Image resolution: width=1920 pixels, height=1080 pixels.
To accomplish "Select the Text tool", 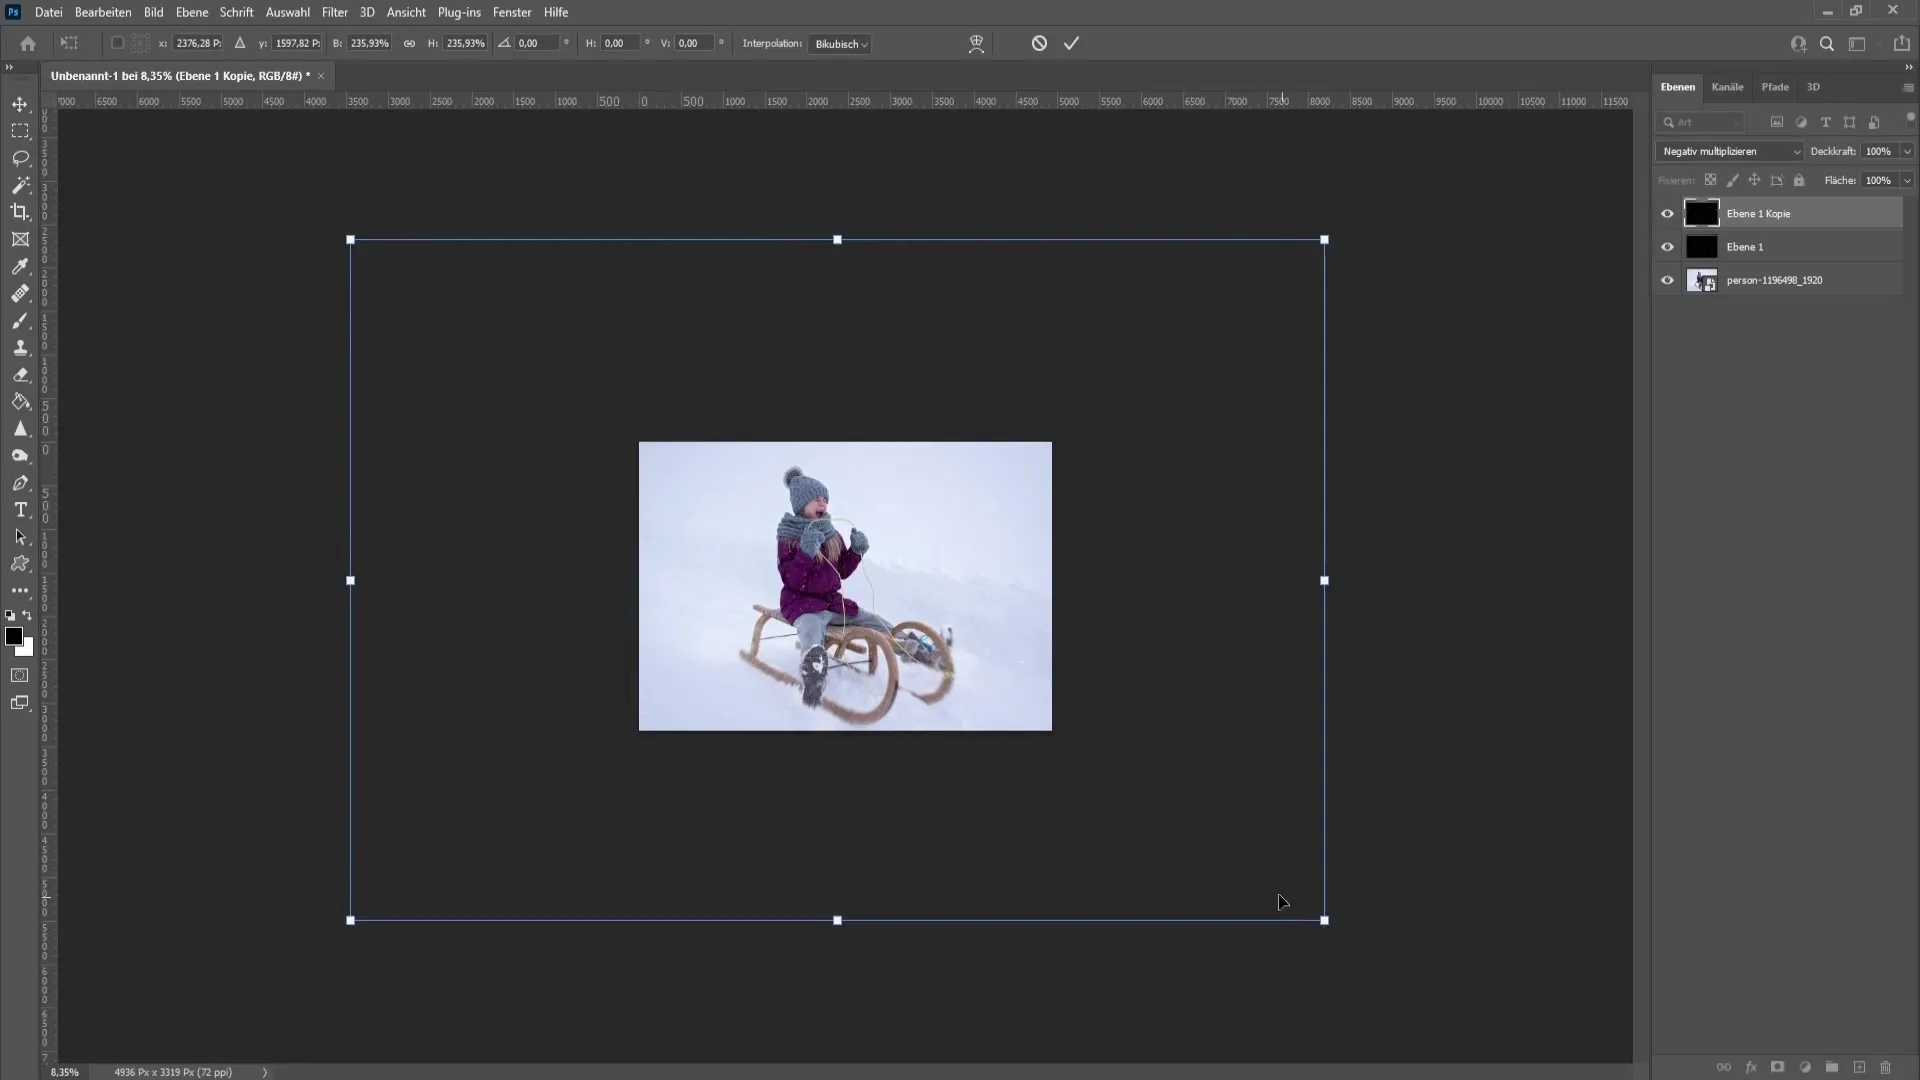I will tap(20, 509).
